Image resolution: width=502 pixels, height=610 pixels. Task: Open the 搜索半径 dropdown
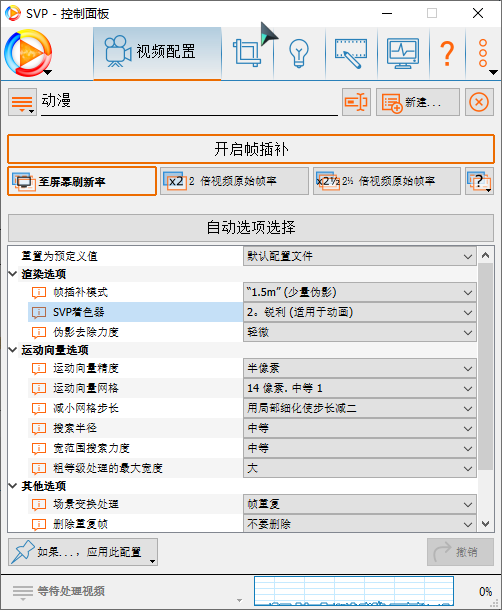(360, 428)
